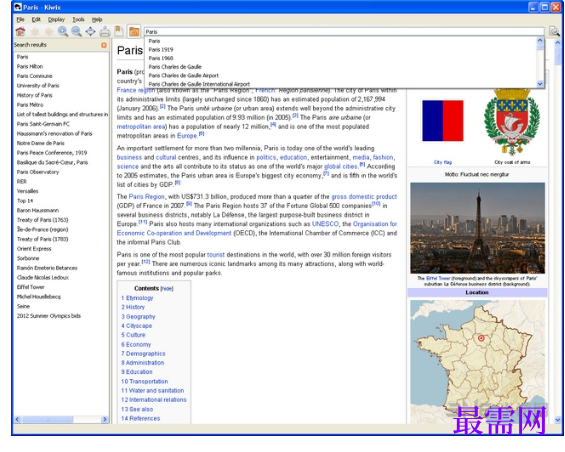Jump to '10 Transportation' section

pos(144,381)
